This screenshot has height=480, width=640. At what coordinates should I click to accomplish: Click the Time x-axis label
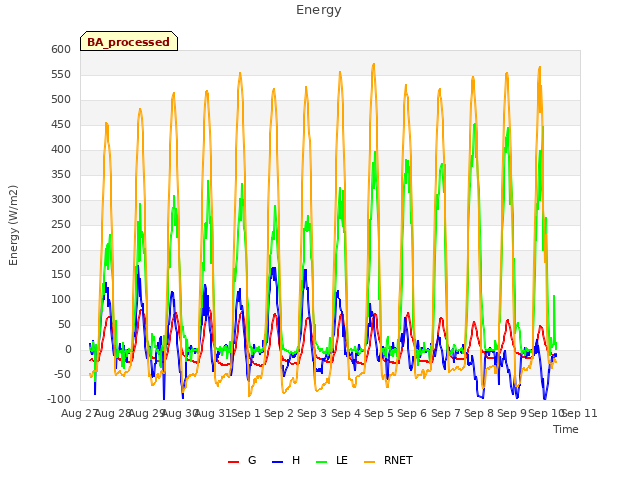[566, 429]
